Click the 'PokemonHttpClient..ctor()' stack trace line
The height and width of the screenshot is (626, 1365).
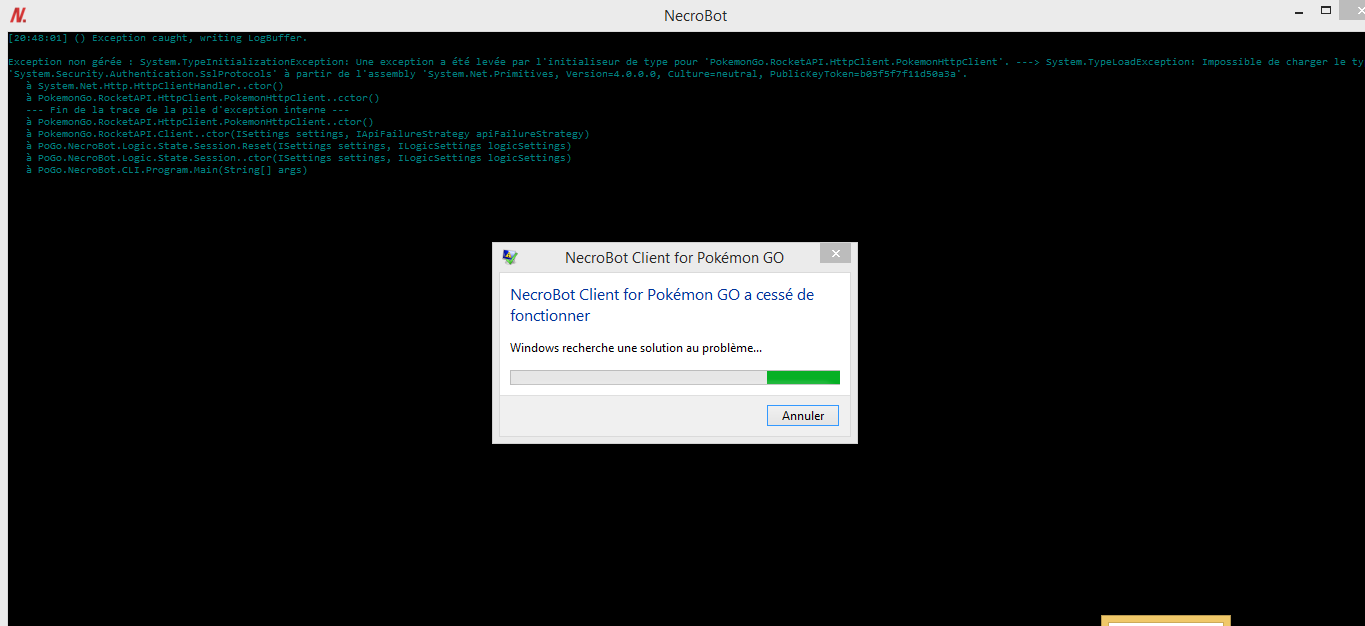(200, 122)
